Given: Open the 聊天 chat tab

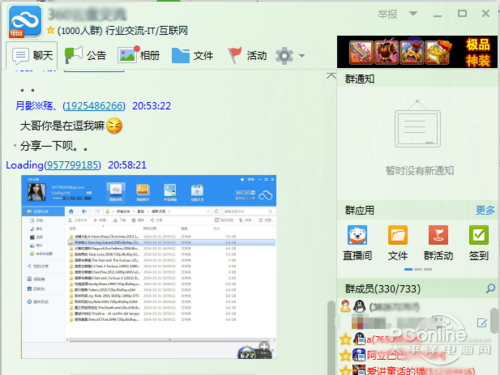Looking at the screenshot, I should [33, 55].
